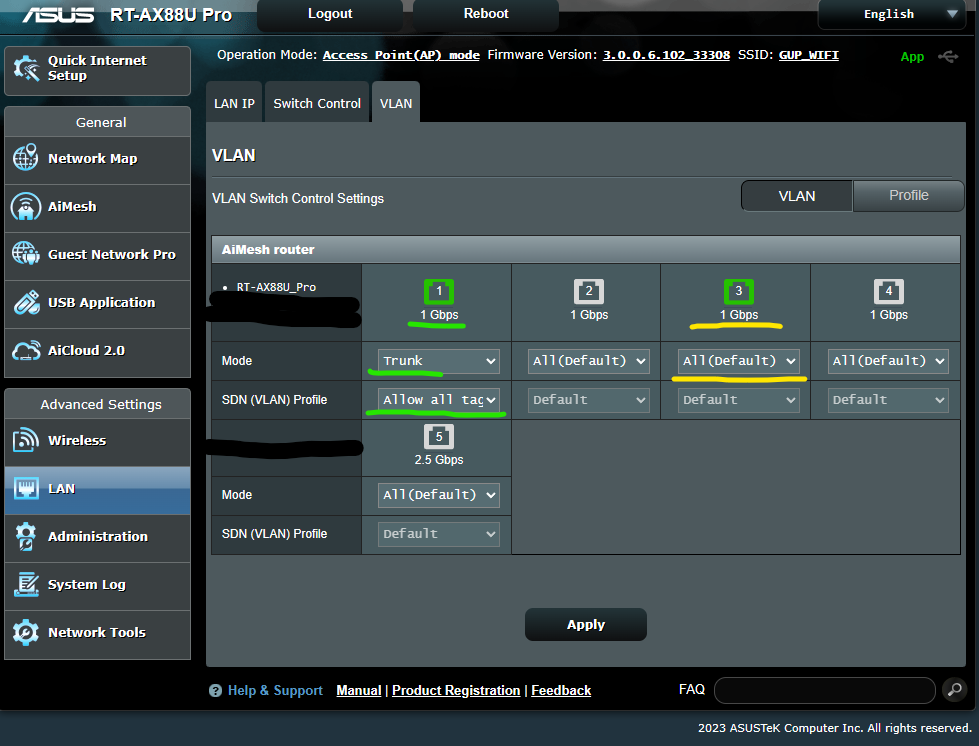Open Guest Network Pro menu item
979x746 pixels.
[97, 255]
